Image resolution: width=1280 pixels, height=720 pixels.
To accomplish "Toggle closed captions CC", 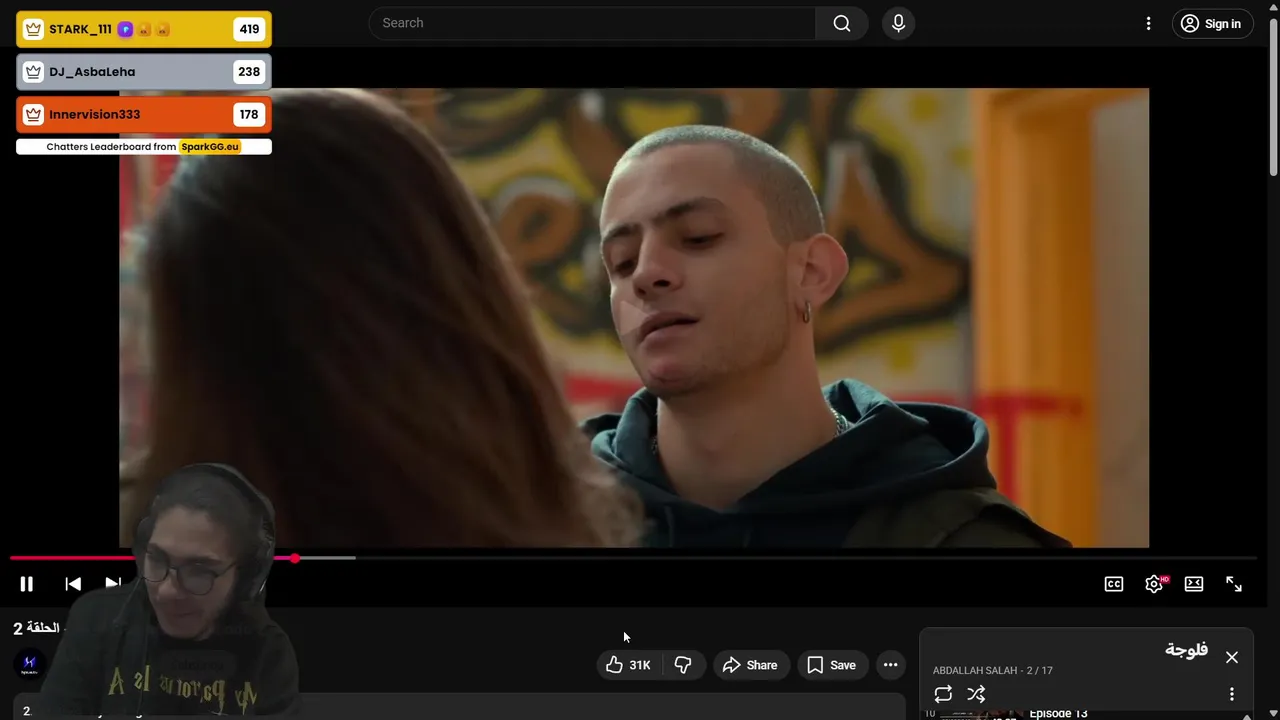I will tap(1114, 584).
